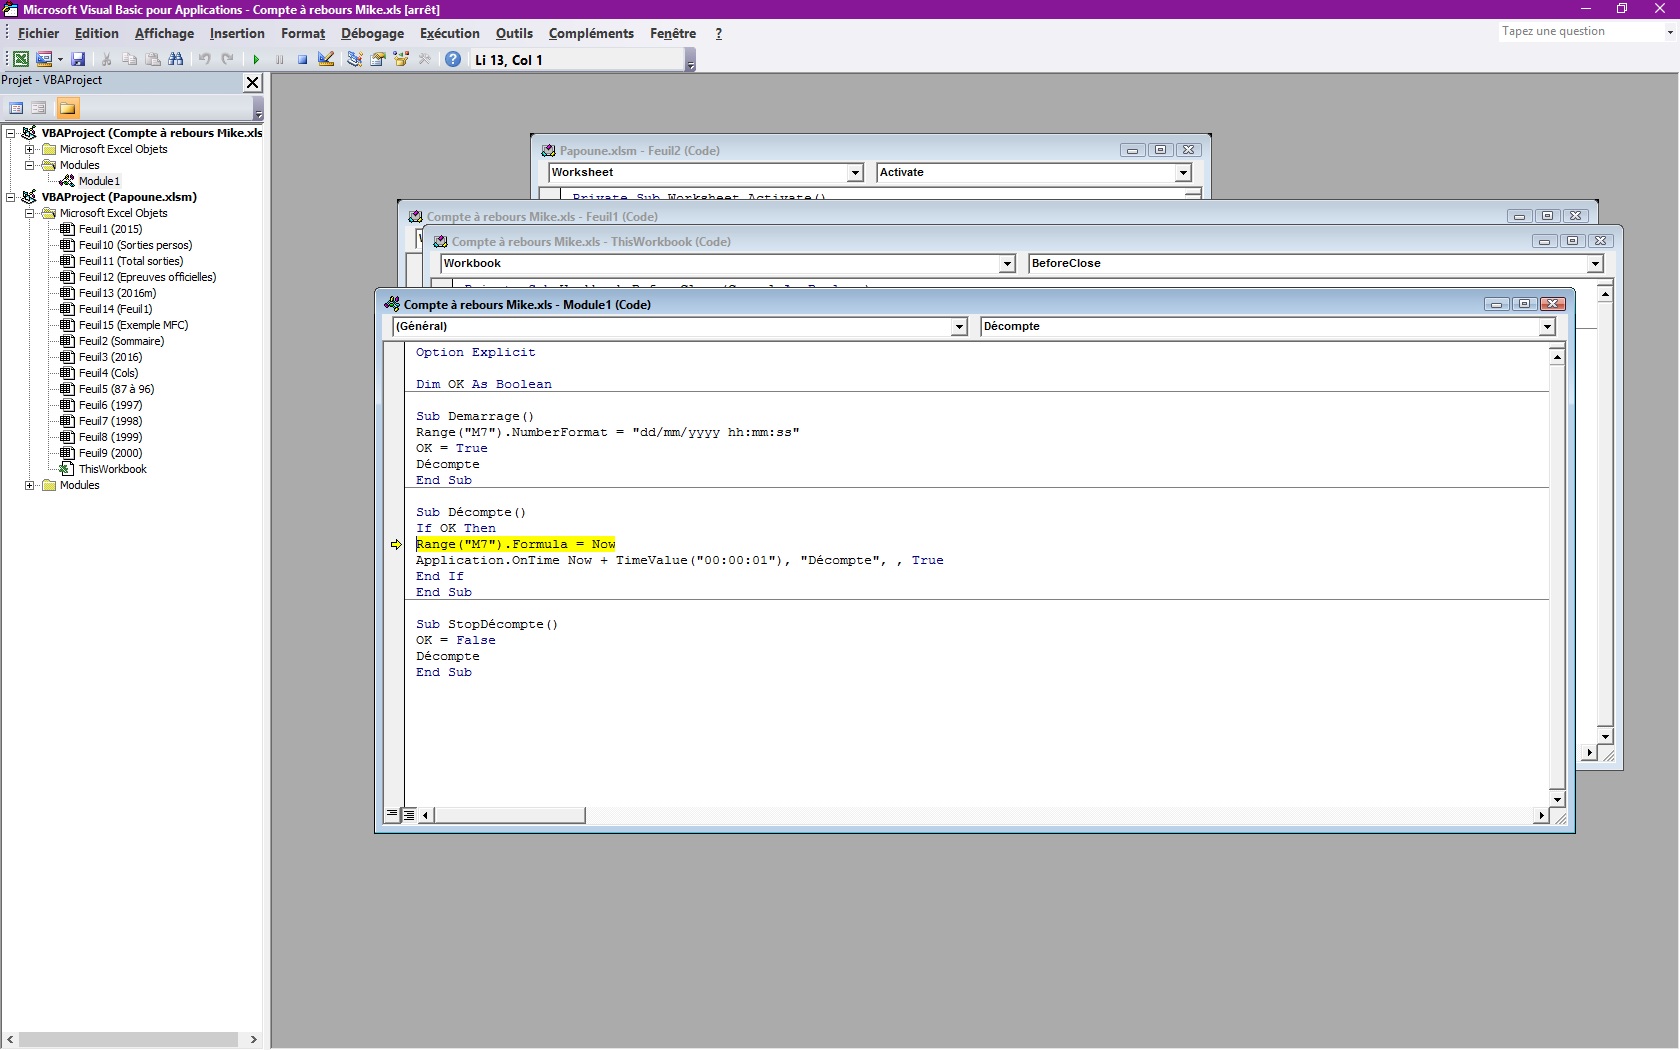1680x1050 pixels.
Task: Click the Paste clipboard icon
Action: click(152, 59)
